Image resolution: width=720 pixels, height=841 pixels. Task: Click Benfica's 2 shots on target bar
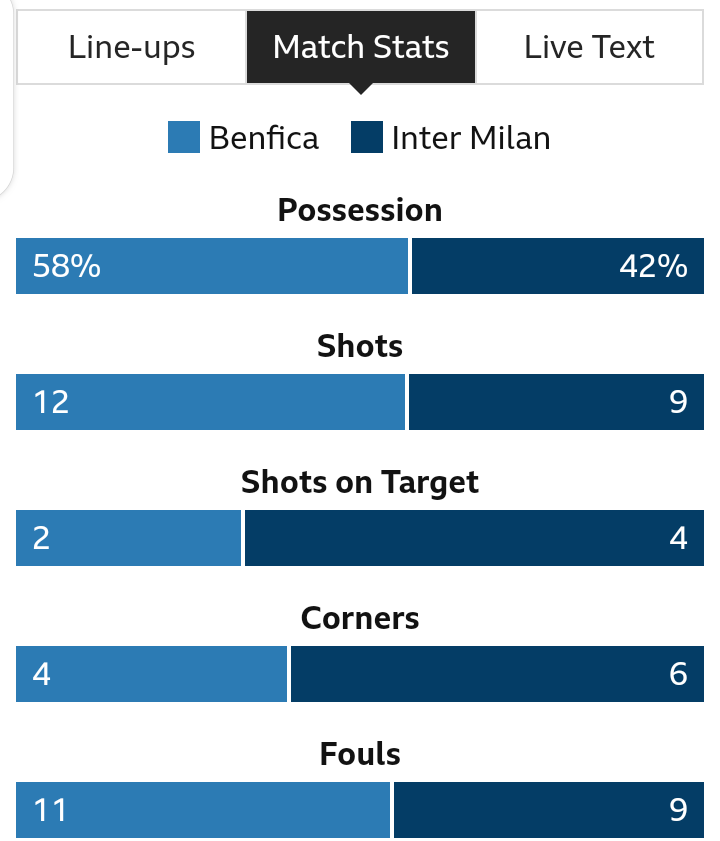[128, 538]
